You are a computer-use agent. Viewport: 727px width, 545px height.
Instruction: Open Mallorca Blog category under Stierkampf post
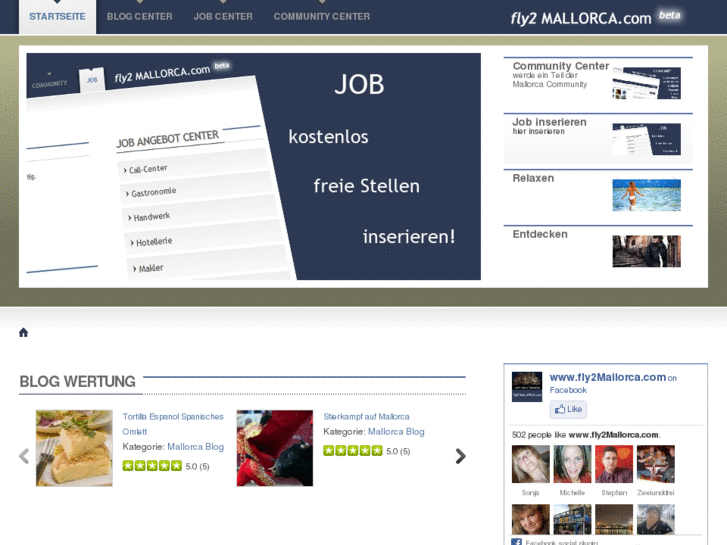click(x=396, y=432)
